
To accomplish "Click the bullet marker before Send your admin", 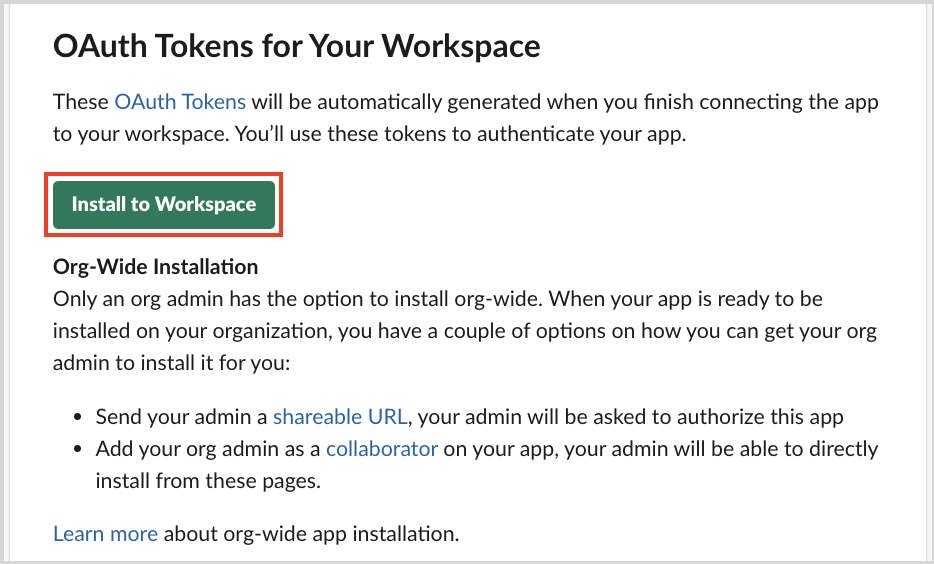I will [x=77, y=417].
